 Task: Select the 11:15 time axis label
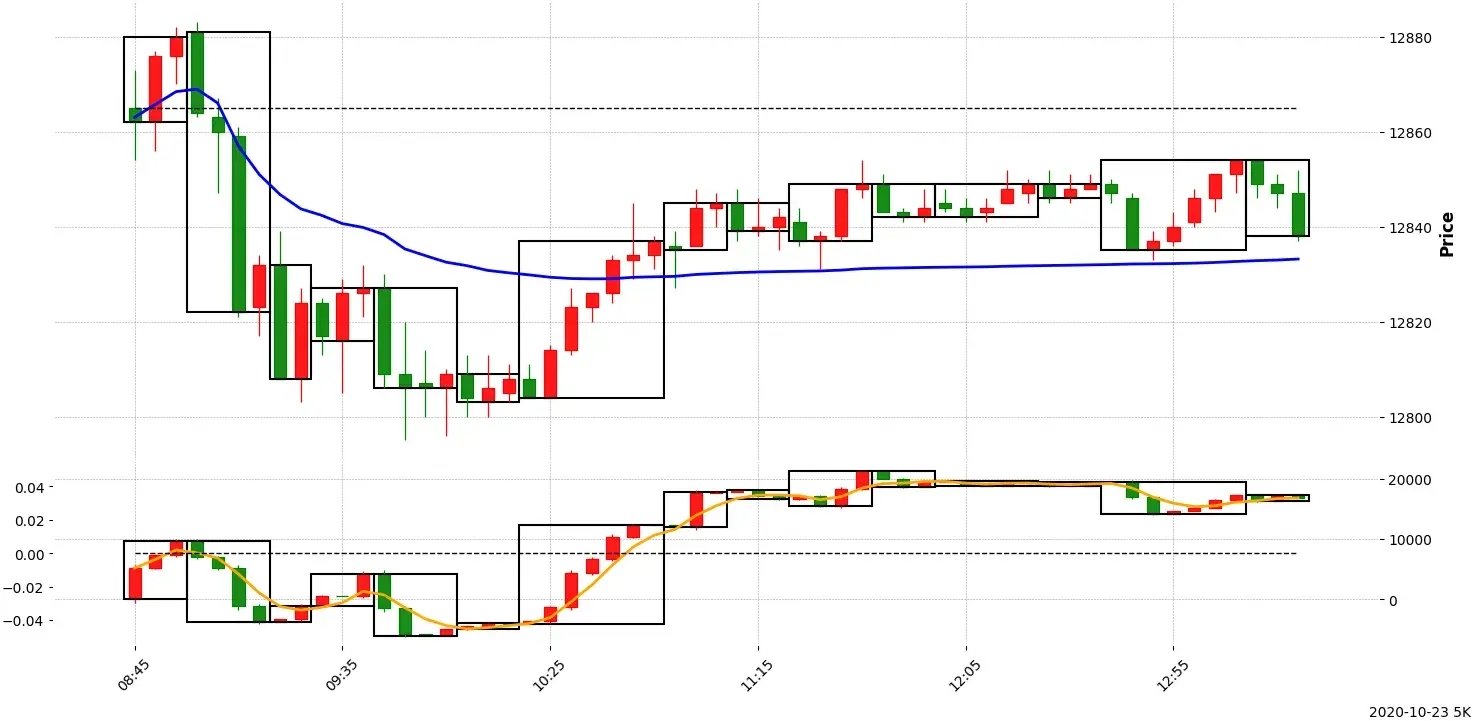[755, 676]
